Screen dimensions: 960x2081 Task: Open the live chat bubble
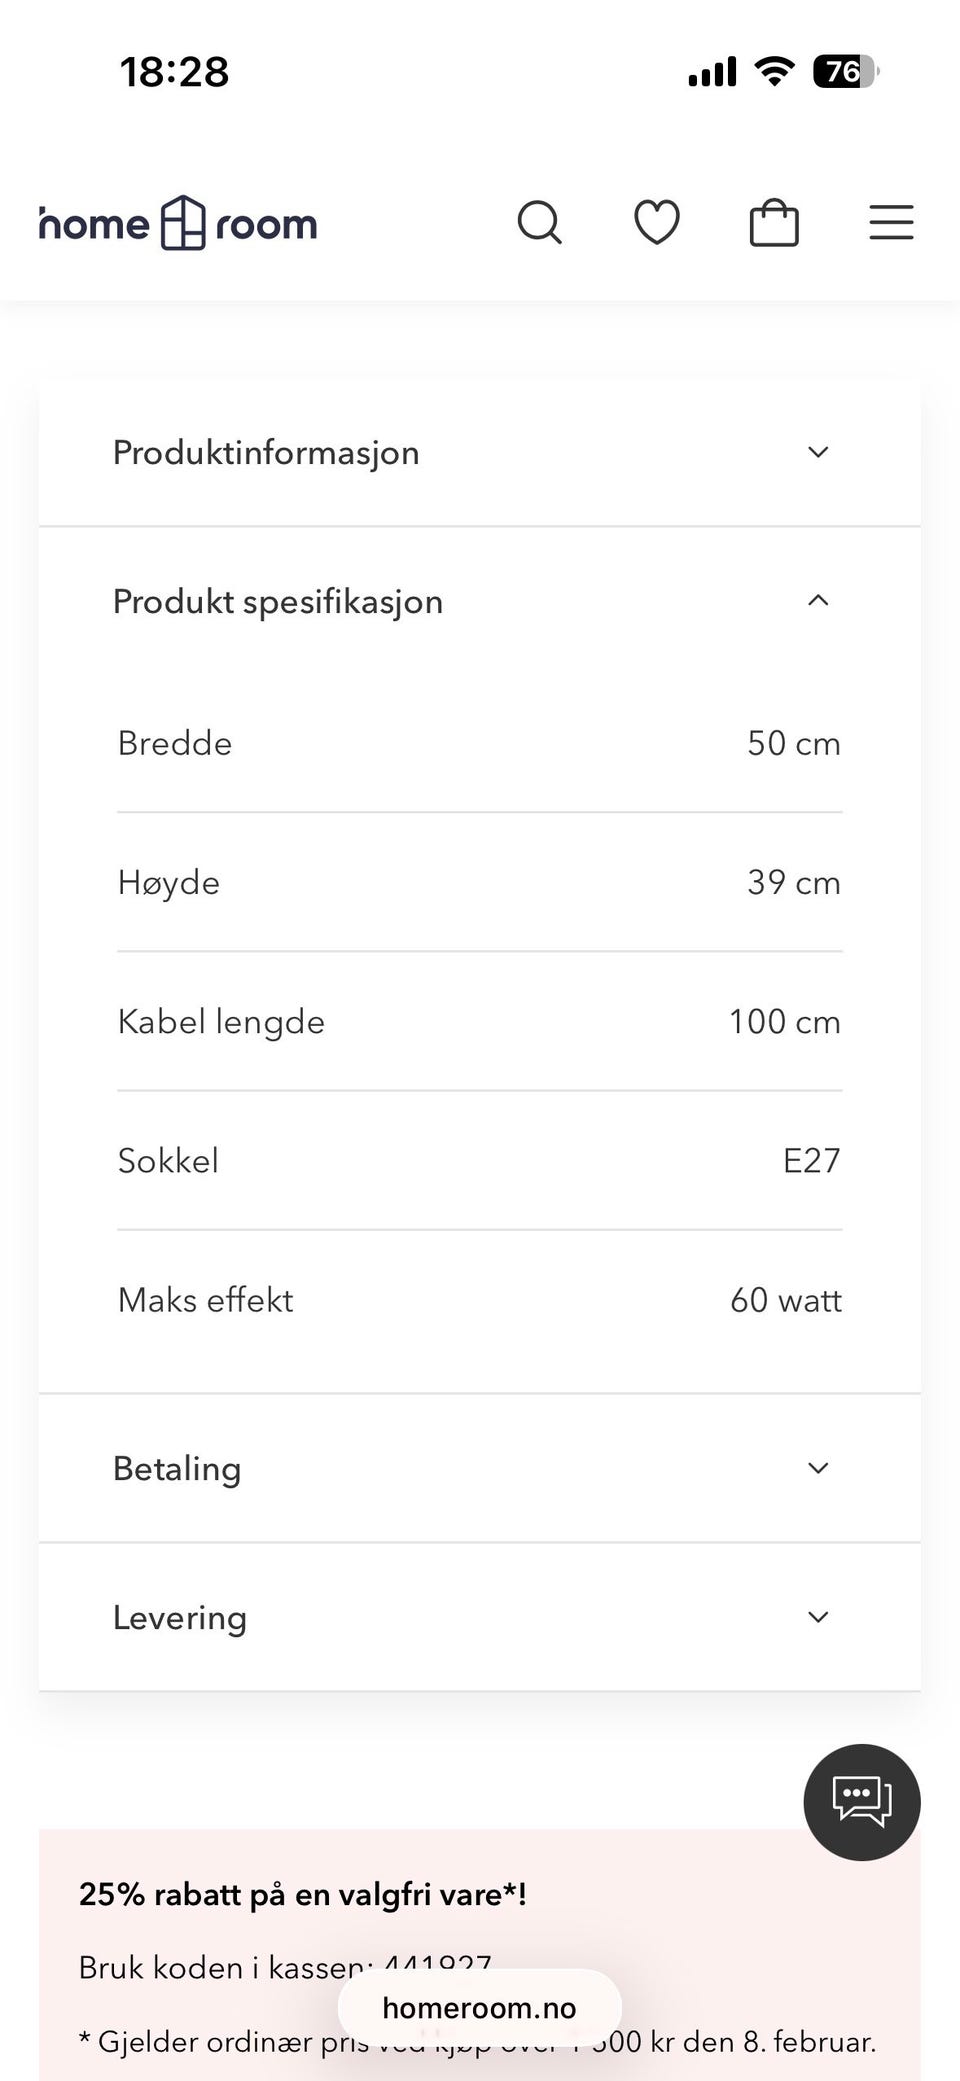(861, 1802)
